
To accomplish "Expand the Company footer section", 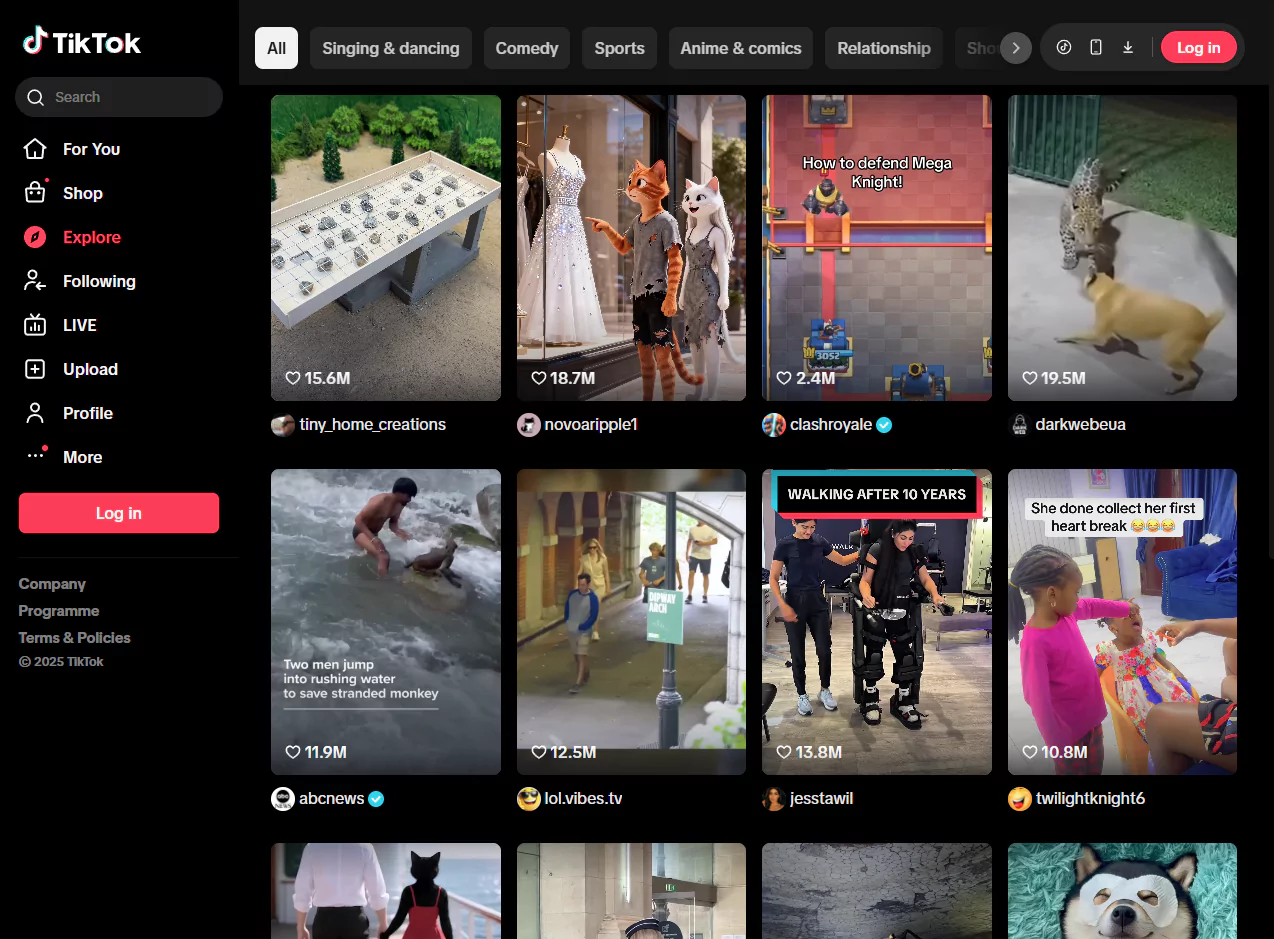I will [52, 584].
